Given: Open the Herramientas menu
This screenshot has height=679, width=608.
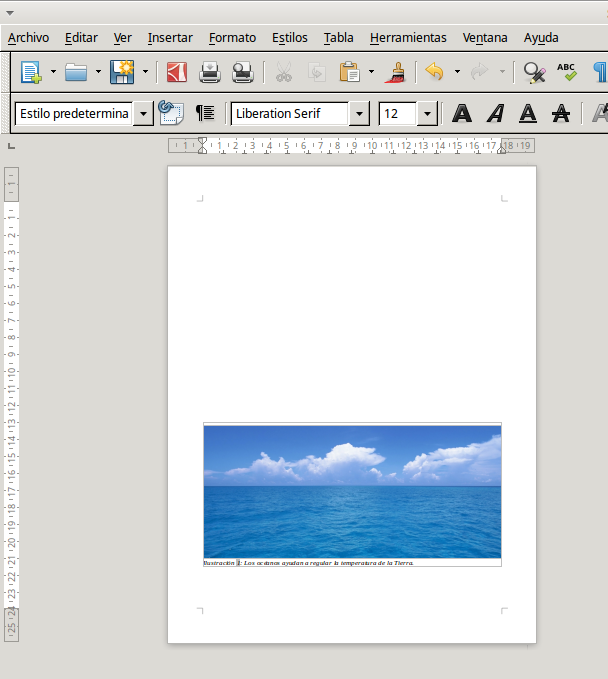Looking at the screenshot, I should tap(408, 38).
